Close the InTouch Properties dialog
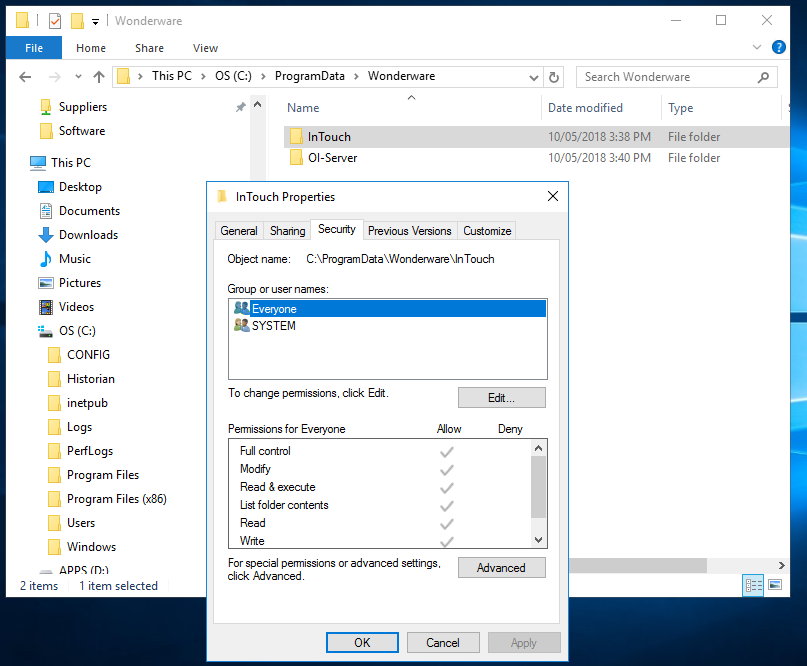Screen dimensions: 807x666 [553, 196]
